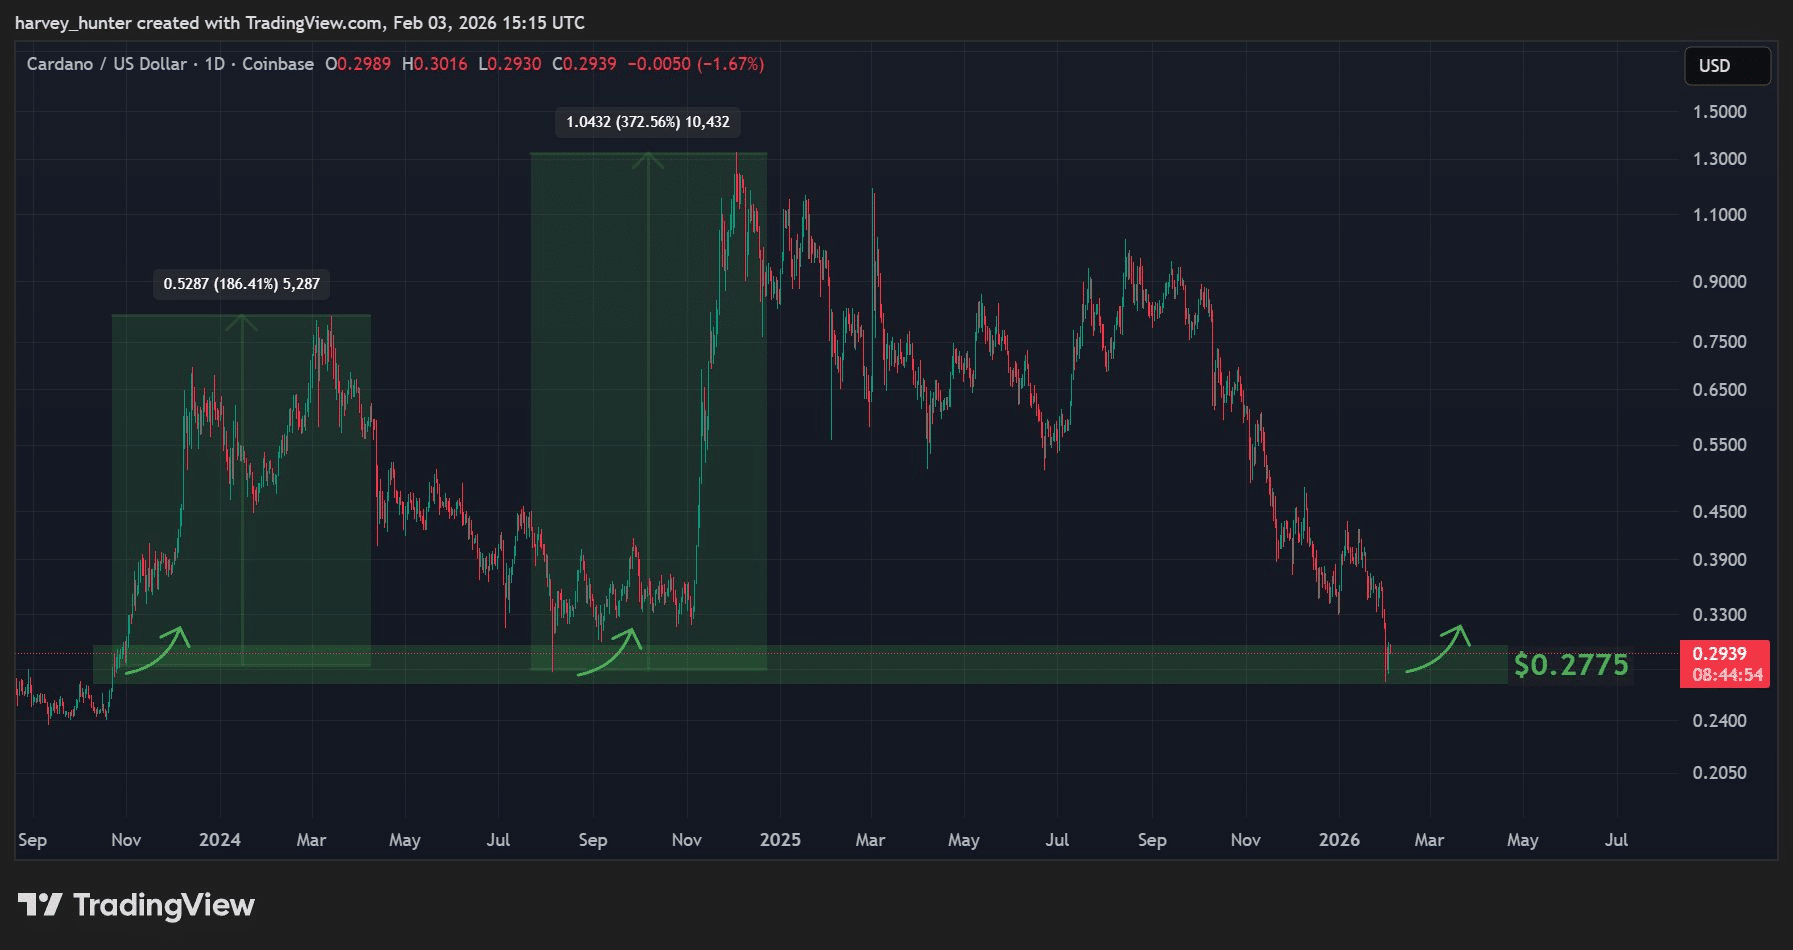Click the 2024 label on the time axis

click(220, 840)
